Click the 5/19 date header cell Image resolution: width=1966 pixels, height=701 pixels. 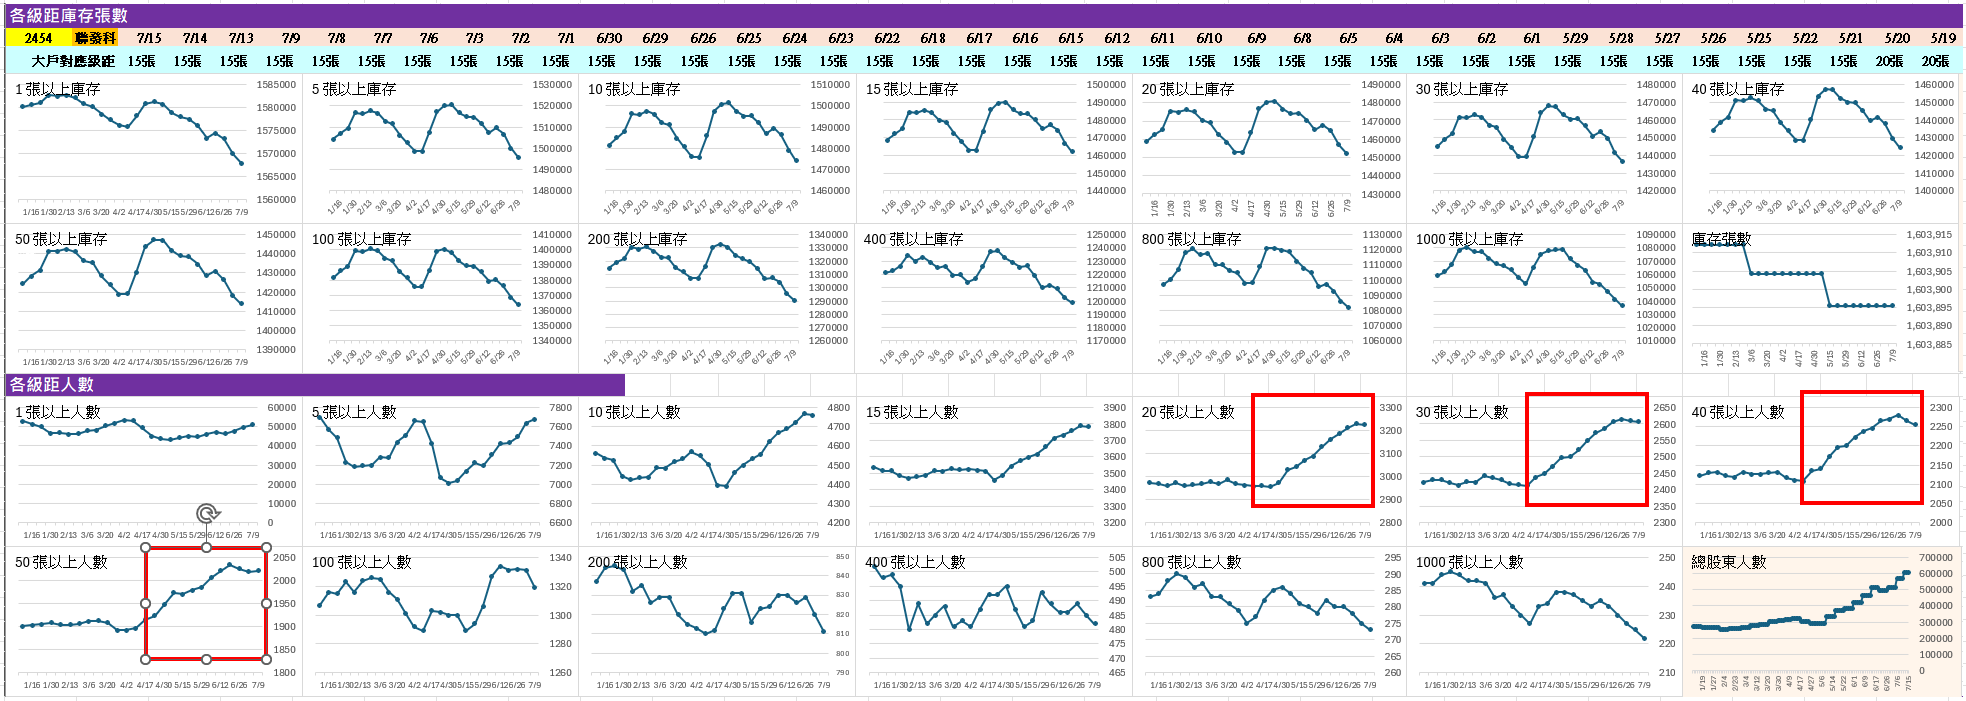pyautogui.click(x=1942, y=38)
